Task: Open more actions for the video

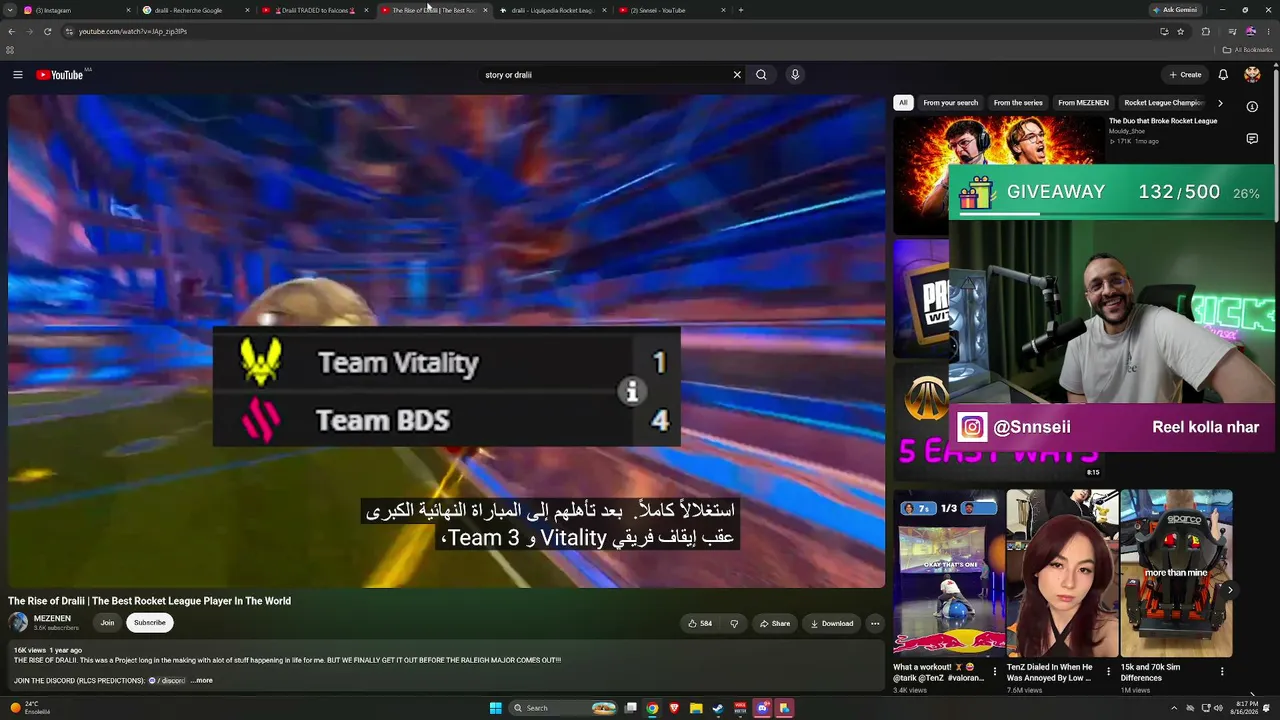Action: click(875, 623)
